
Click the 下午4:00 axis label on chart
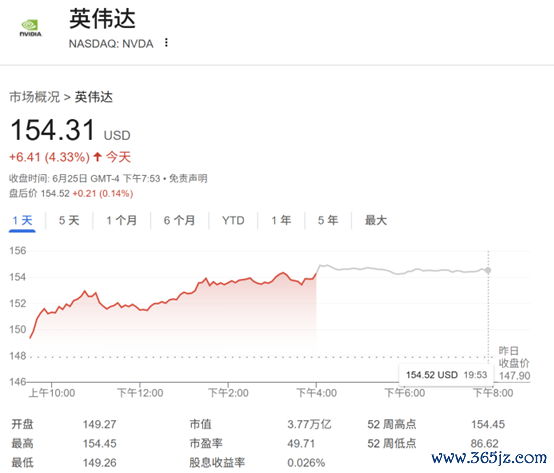click(x=316, y=393)
